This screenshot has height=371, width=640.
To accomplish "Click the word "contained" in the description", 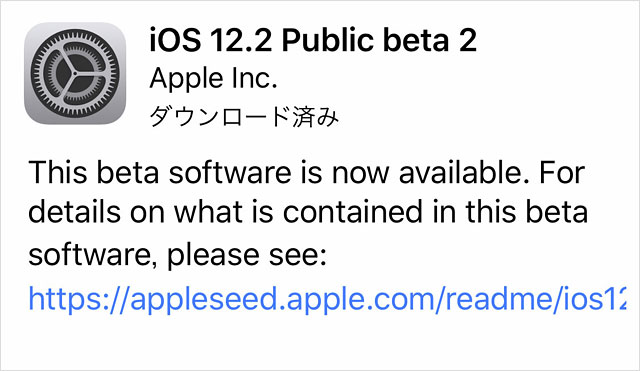I will click(x=353, y=213).
